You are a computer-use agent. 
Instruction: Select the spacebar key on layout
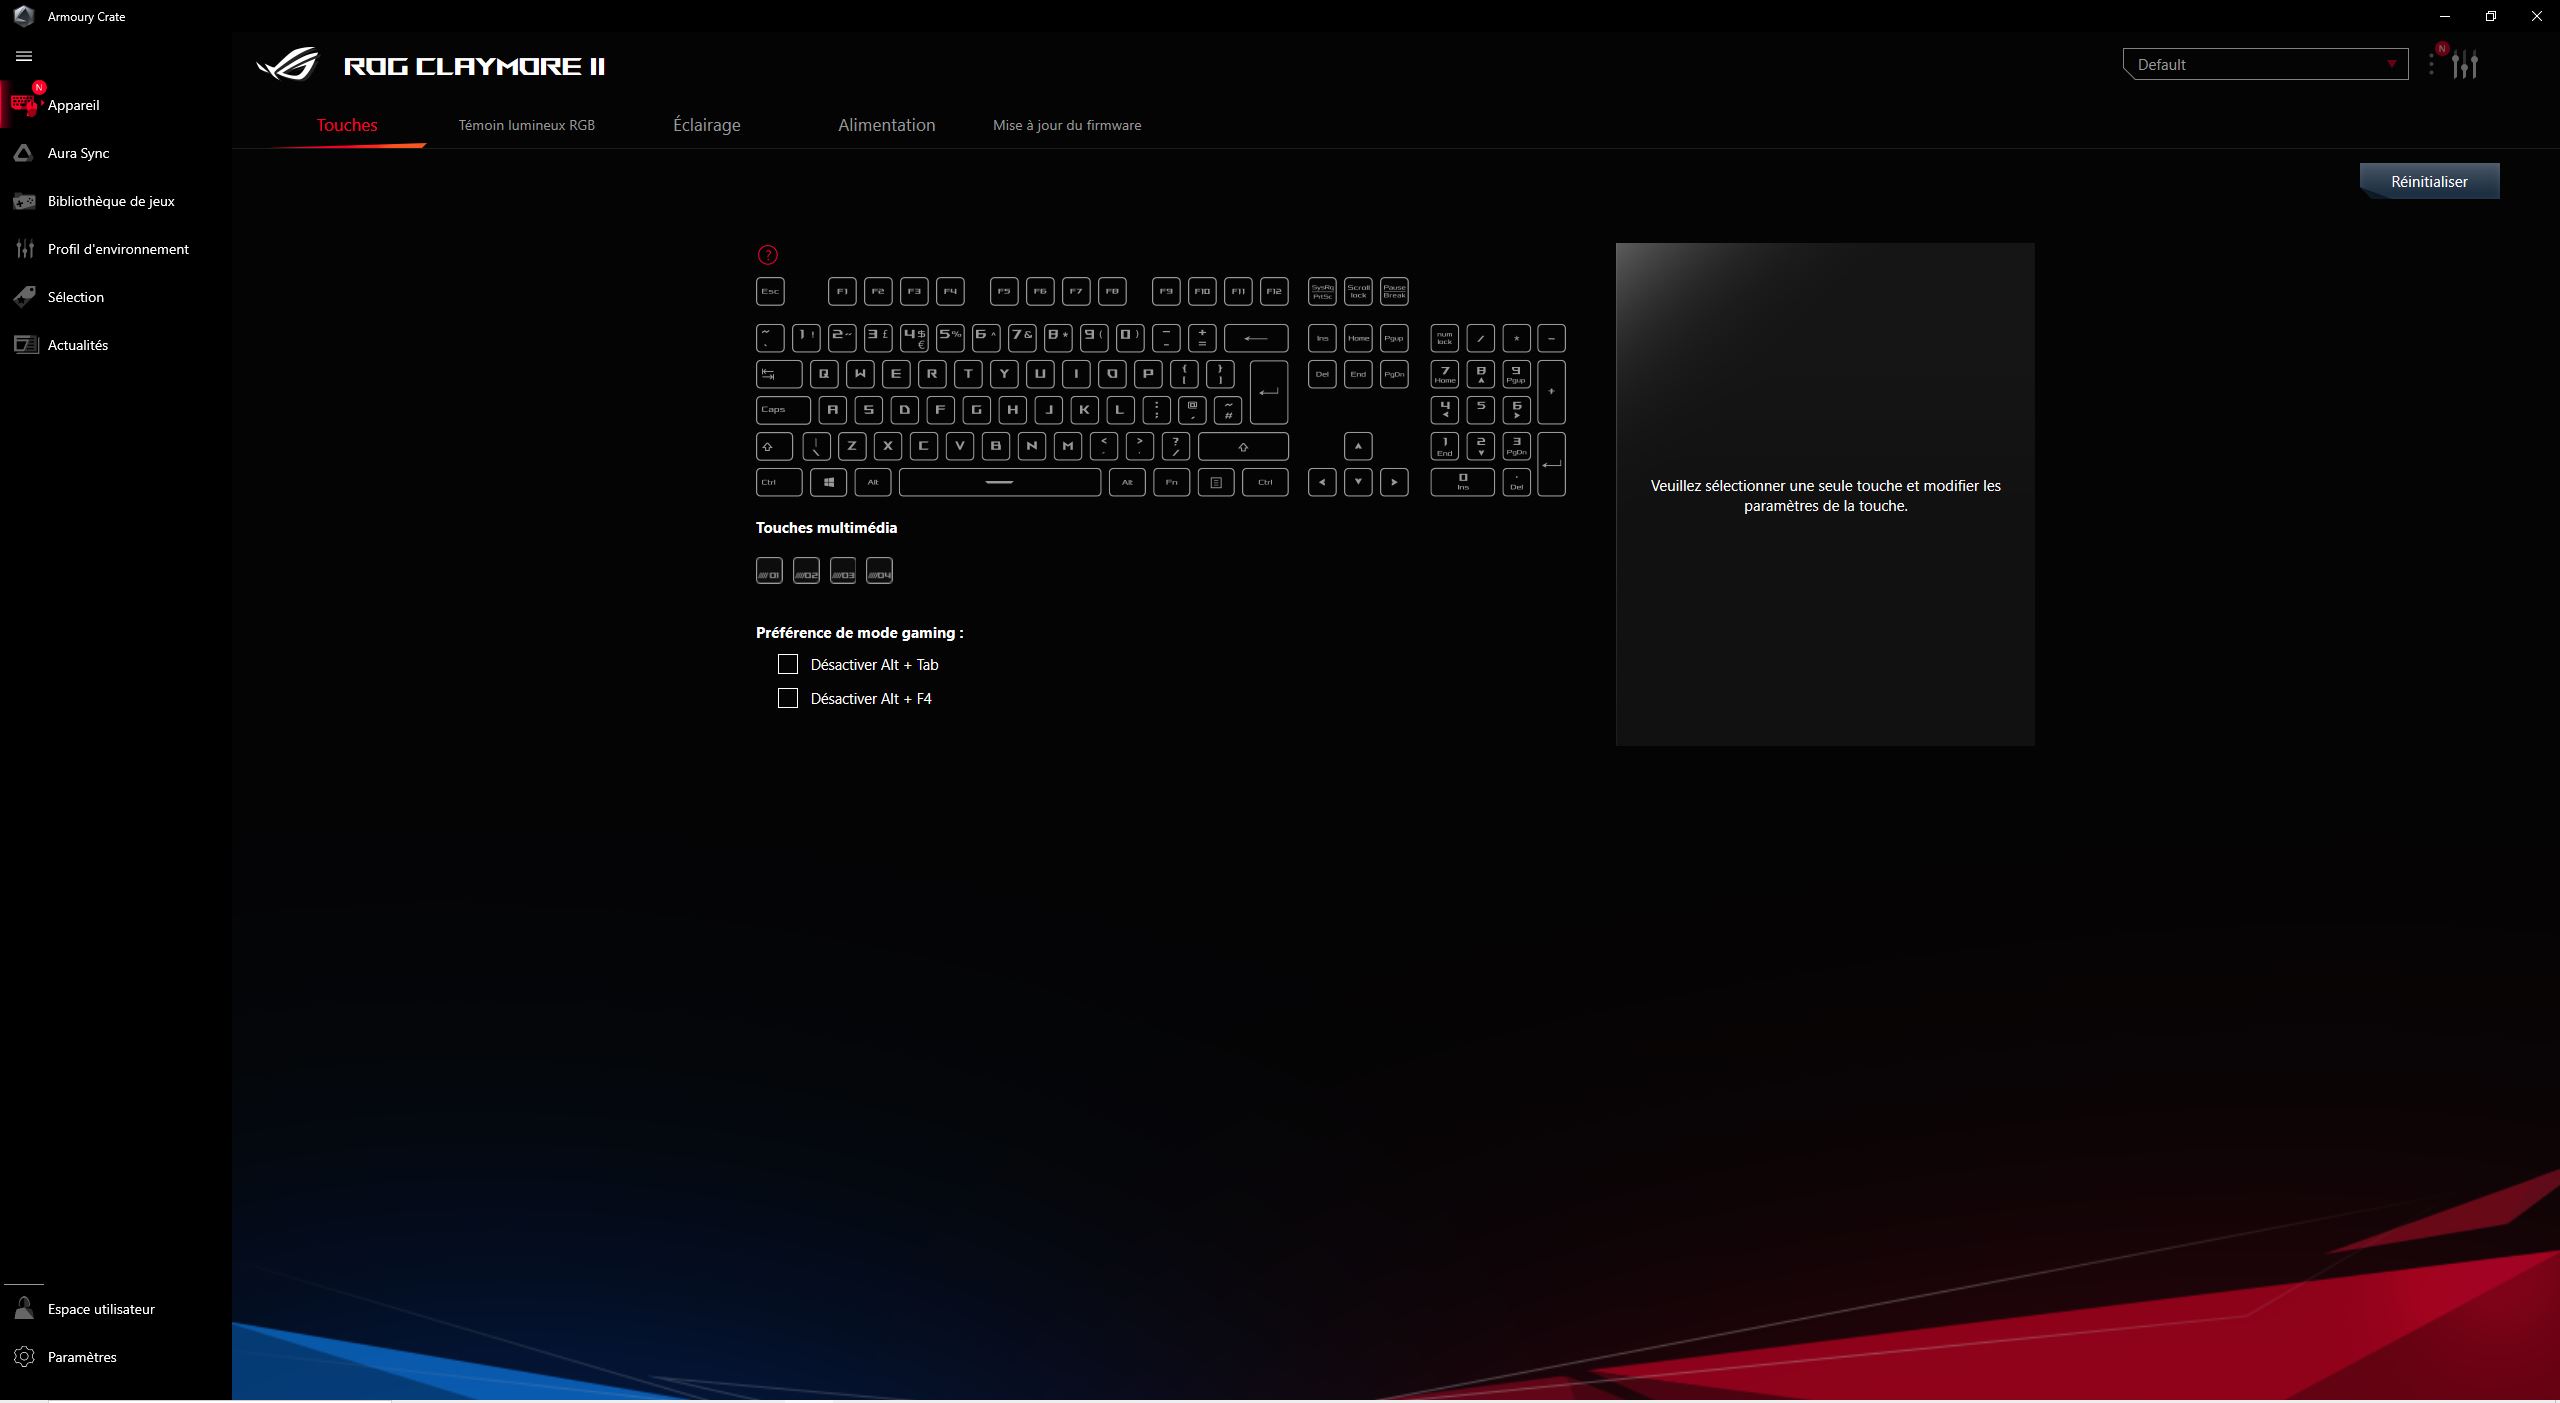pos(1000,482)
